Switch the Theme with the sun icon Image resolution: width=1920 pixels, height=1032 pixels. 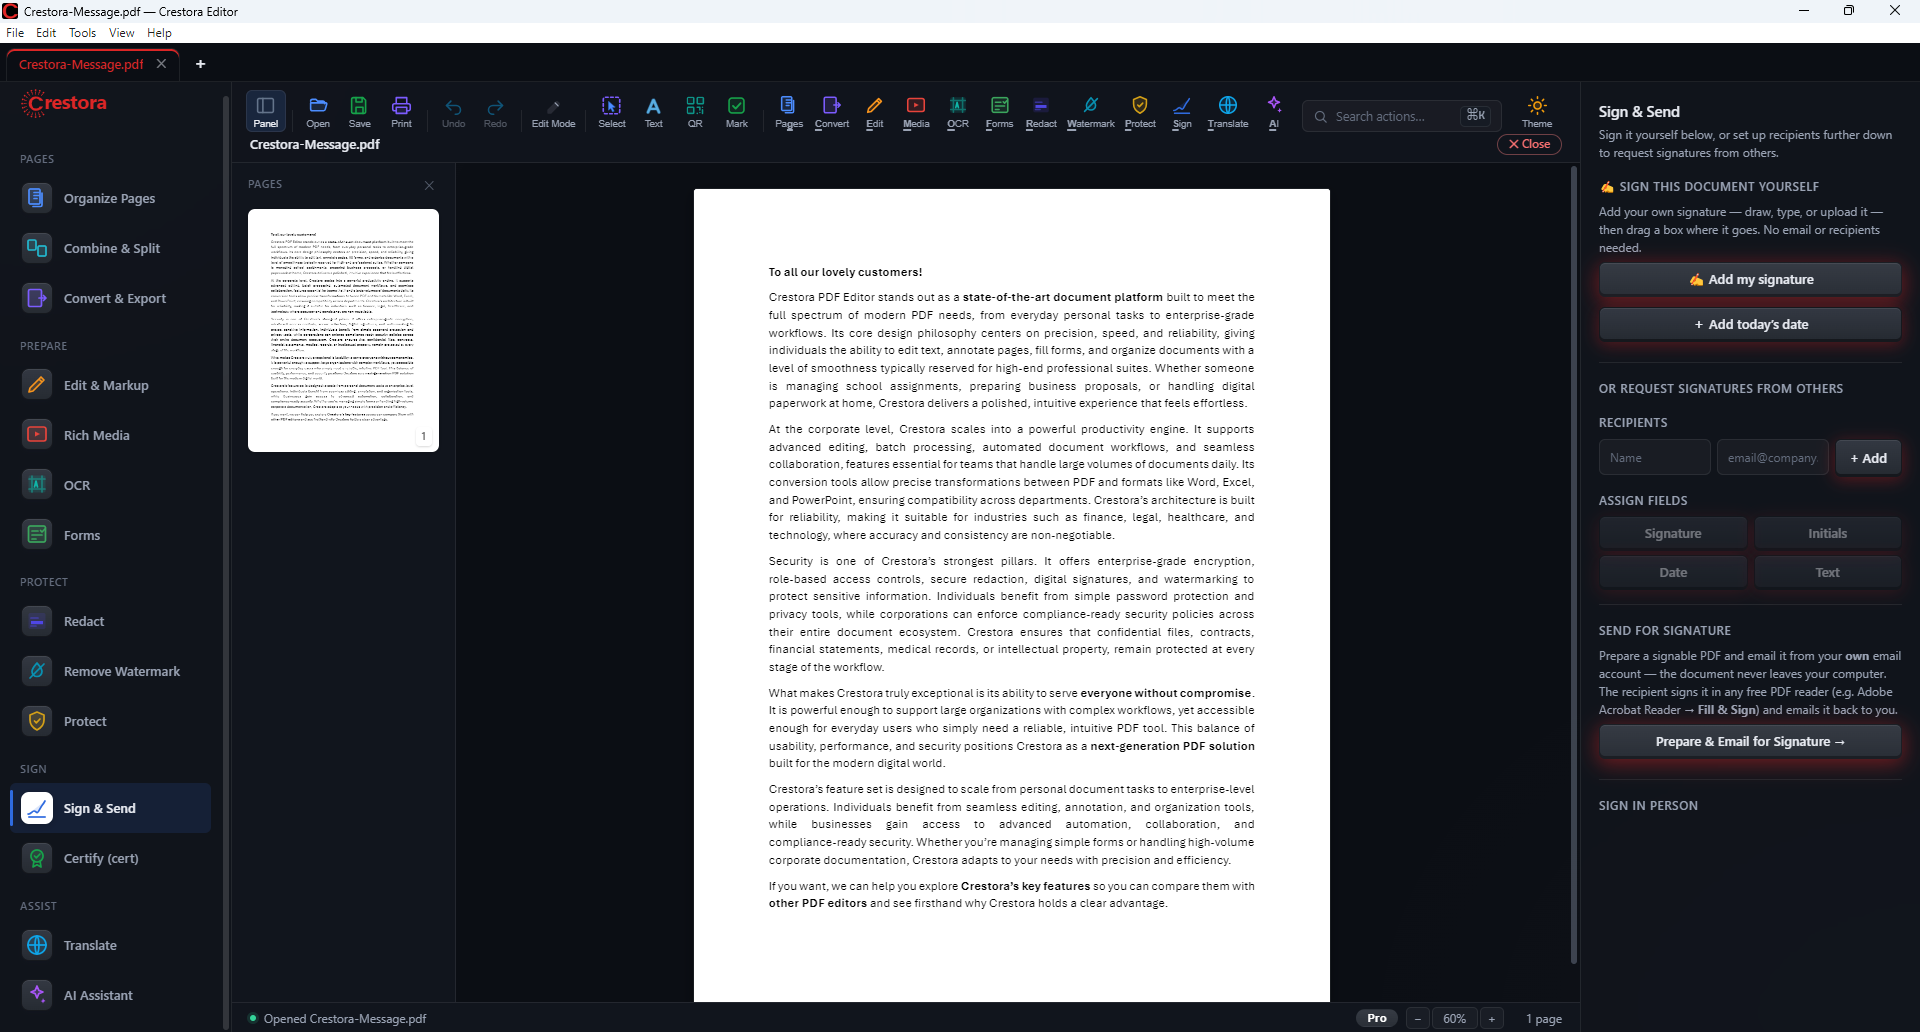click(1537, 111)
